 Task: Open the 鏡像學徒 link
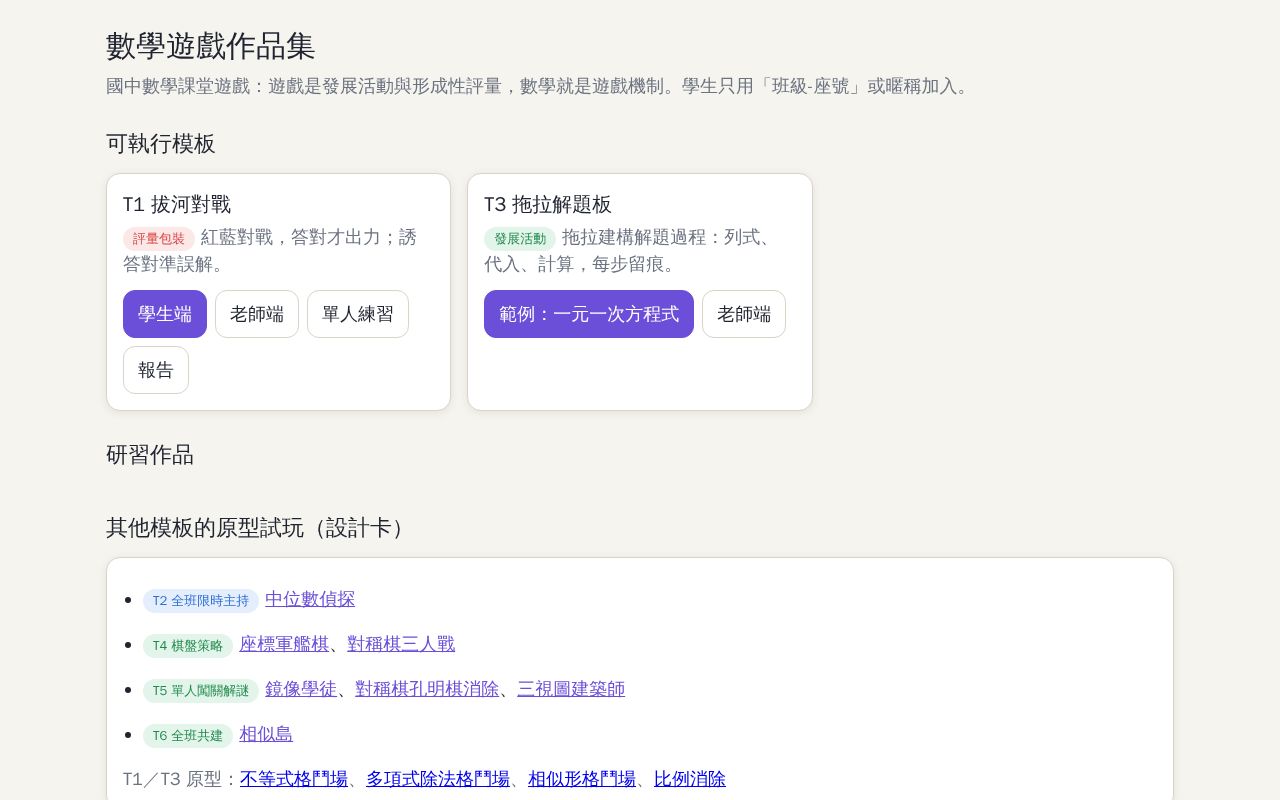point(301,689)
